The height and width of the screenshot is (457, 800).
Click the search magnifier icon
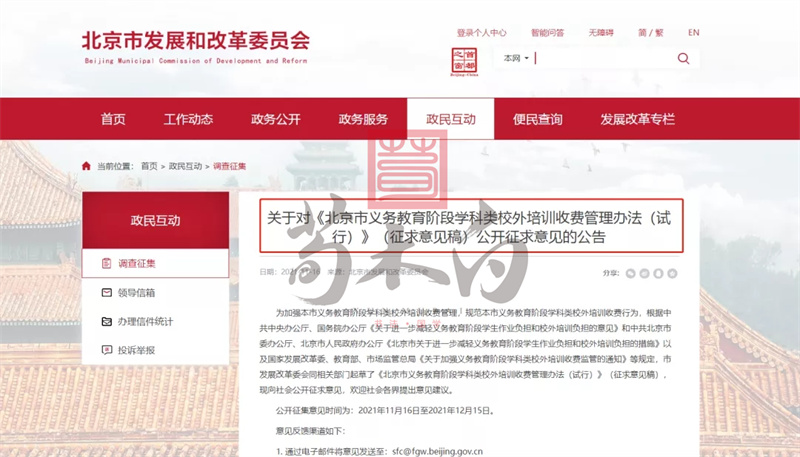pyautogui.click(x=683, y=59)
